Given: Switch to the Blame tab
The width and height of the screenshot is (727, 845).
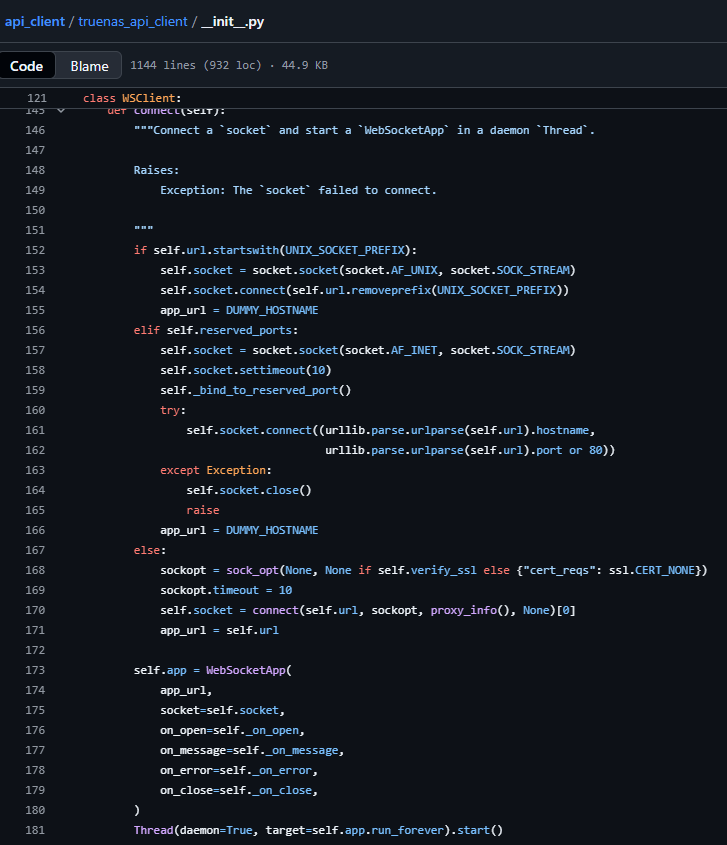Looking at the screenshot, I should point(89,66).
